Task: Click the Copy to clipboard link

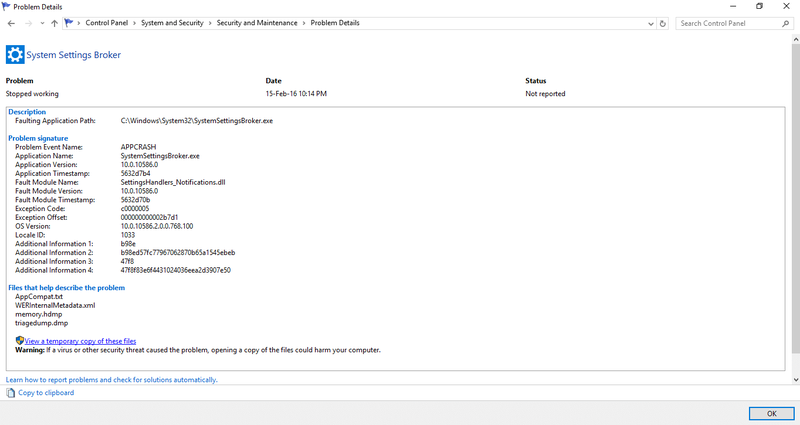Action: coord(46,392)
